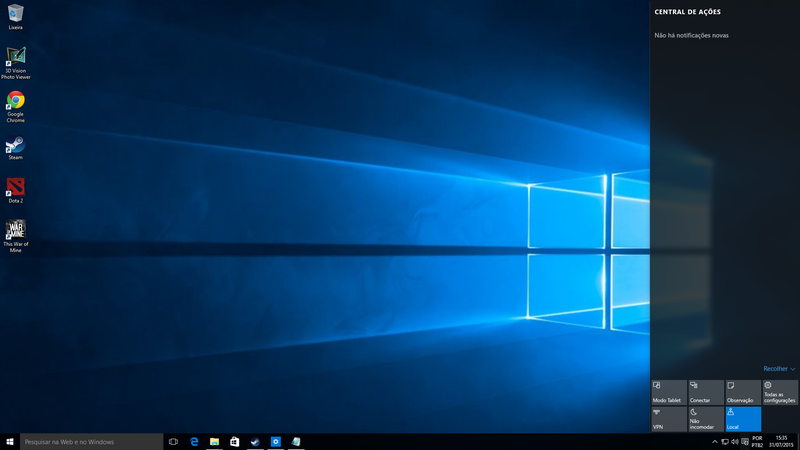Turn off the Local location tile

click(x=743, y=419)
